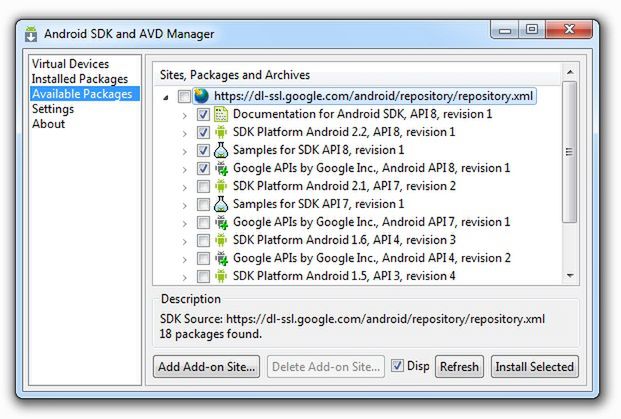Click flask icon for Samples API 8
Screen dimensions: 621x419
point(221,151)
